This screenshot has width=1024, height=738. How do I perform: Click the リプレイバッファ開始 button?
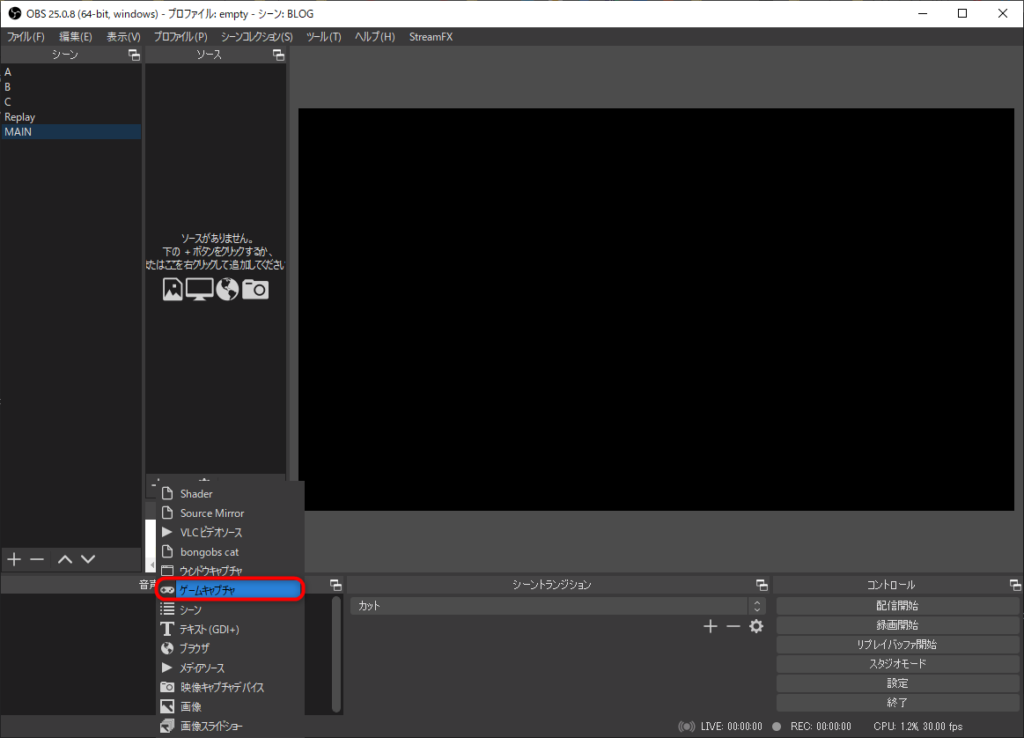(897, 645)
